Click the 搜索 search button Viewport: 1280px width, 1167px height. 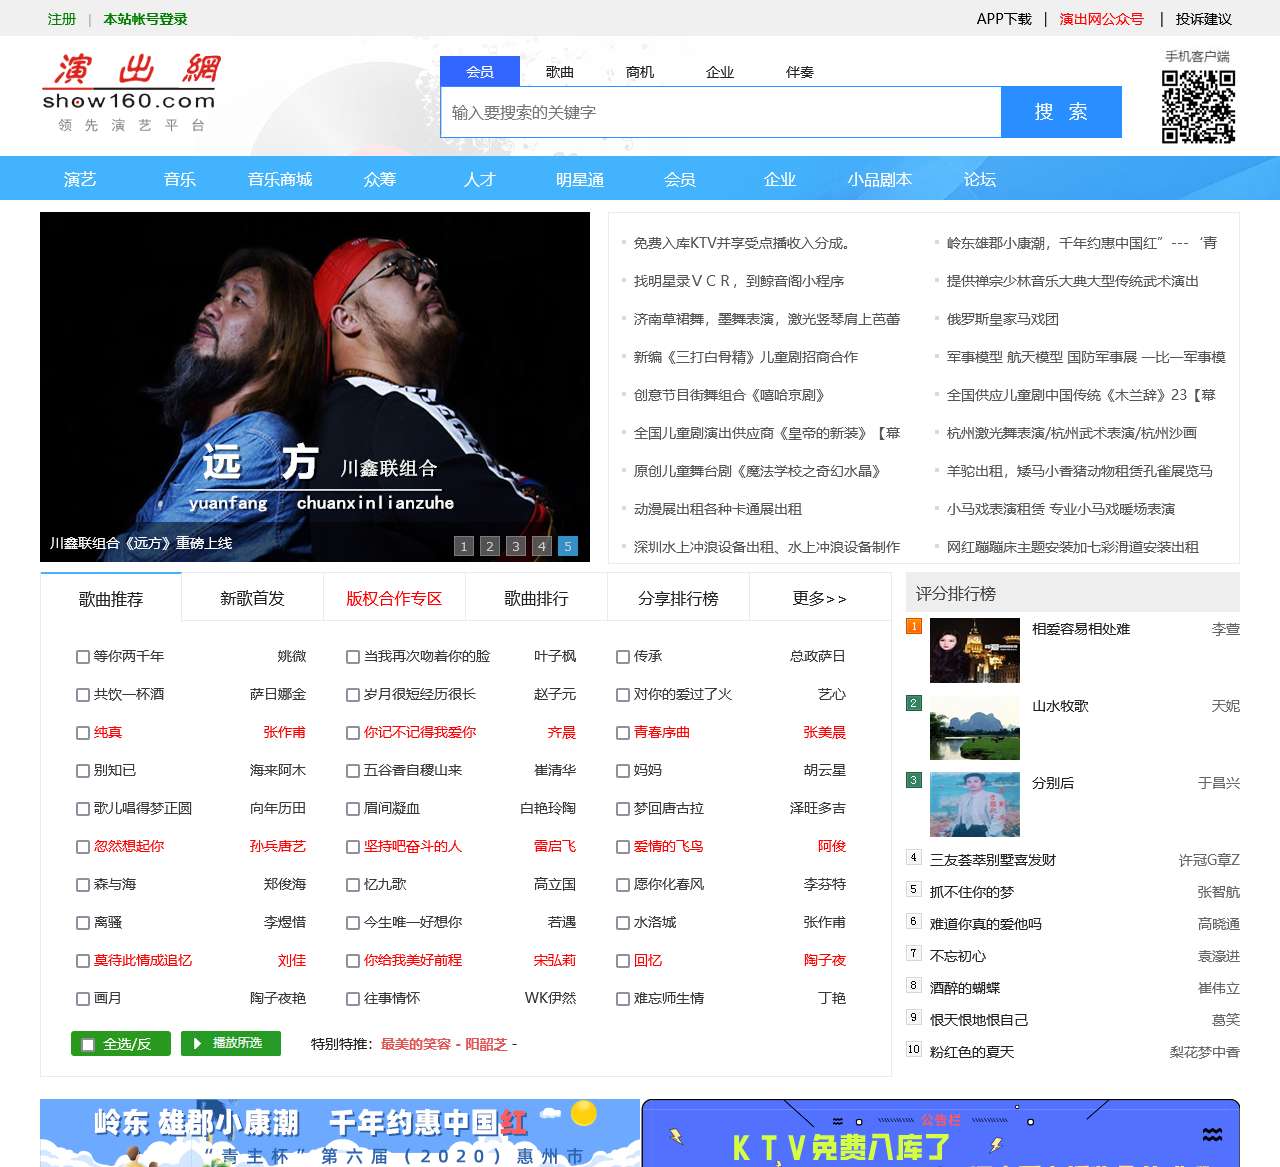(1061, 112)
